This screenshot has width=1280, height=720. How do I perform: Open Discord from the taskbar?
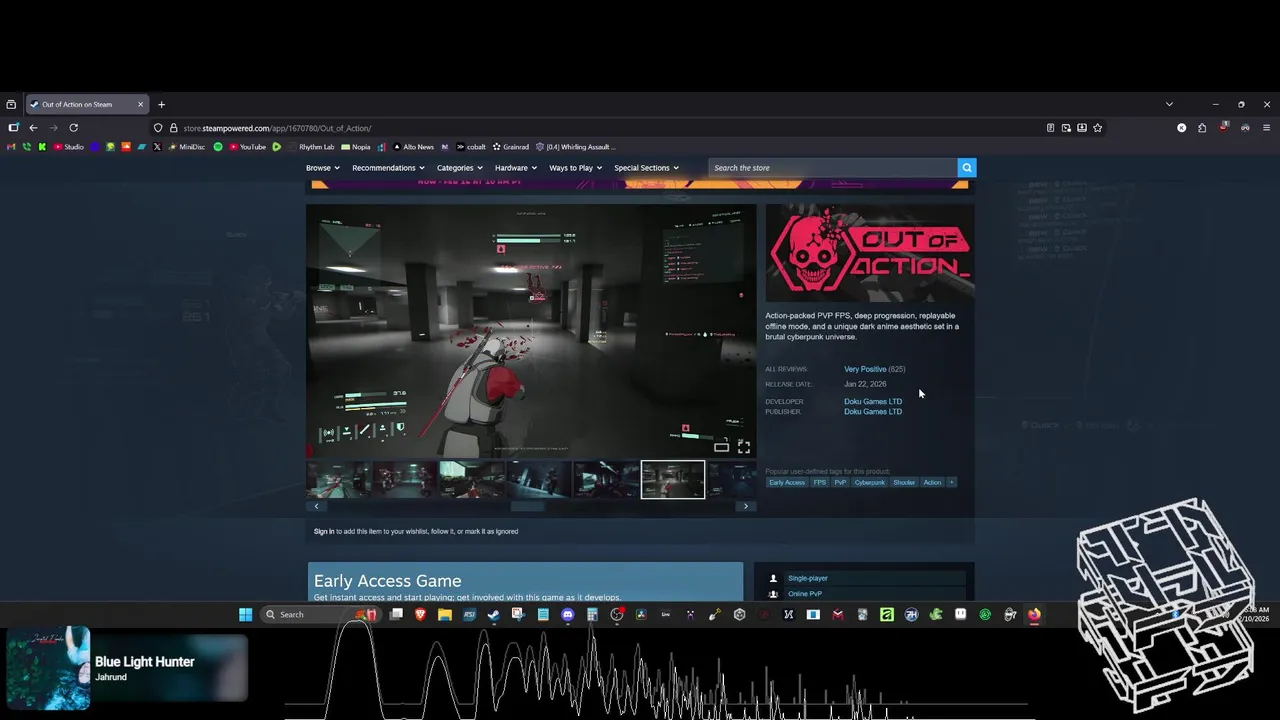click(x=568, y=614)
